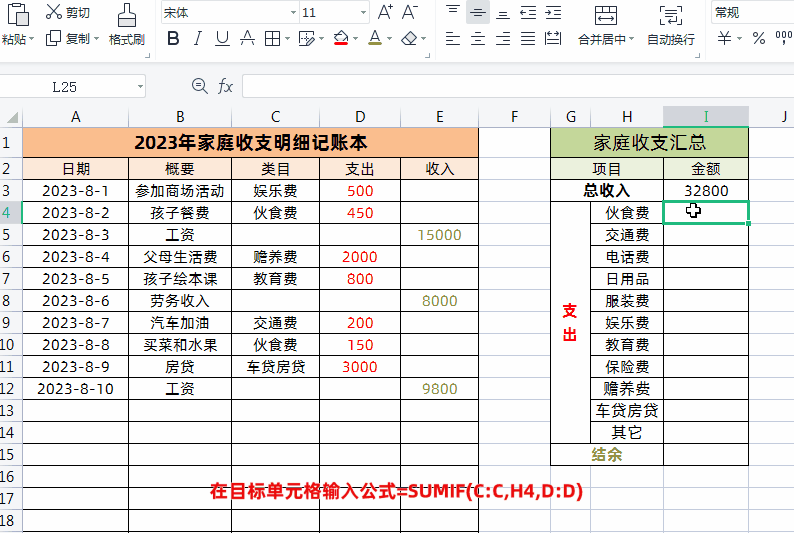Open clipboard dialog launcher corner icon
The height and width of the screenshot is (533, 794).
[x=148, y=56]
